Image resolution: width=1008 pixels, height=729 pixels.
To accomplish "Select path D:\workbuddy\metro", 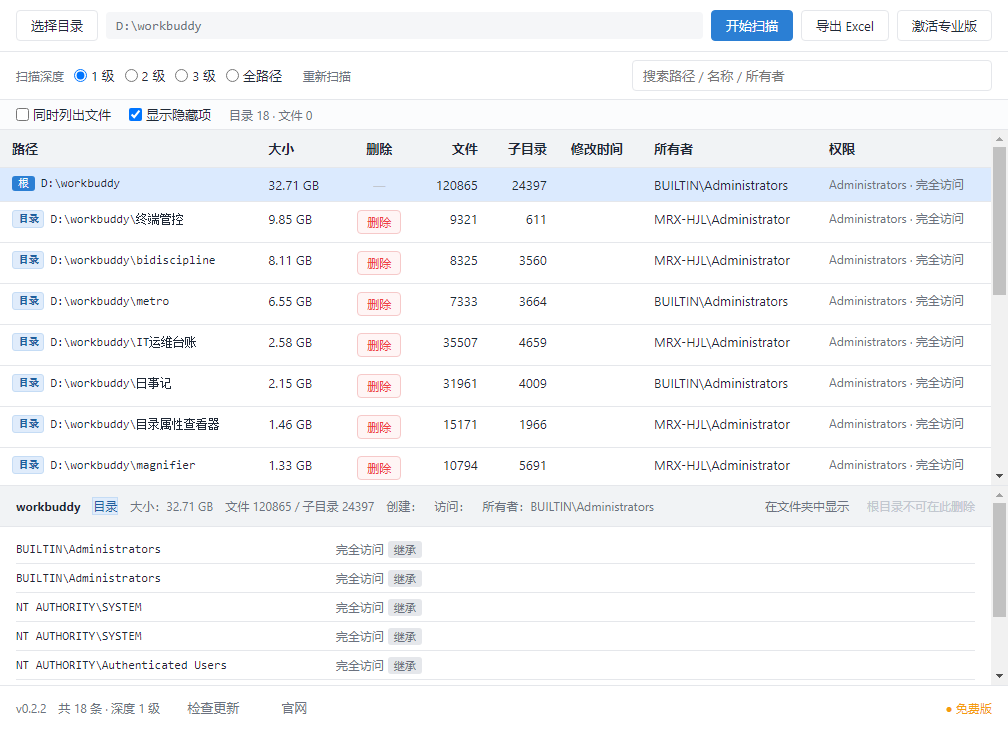I will click(x=110, y=302).
